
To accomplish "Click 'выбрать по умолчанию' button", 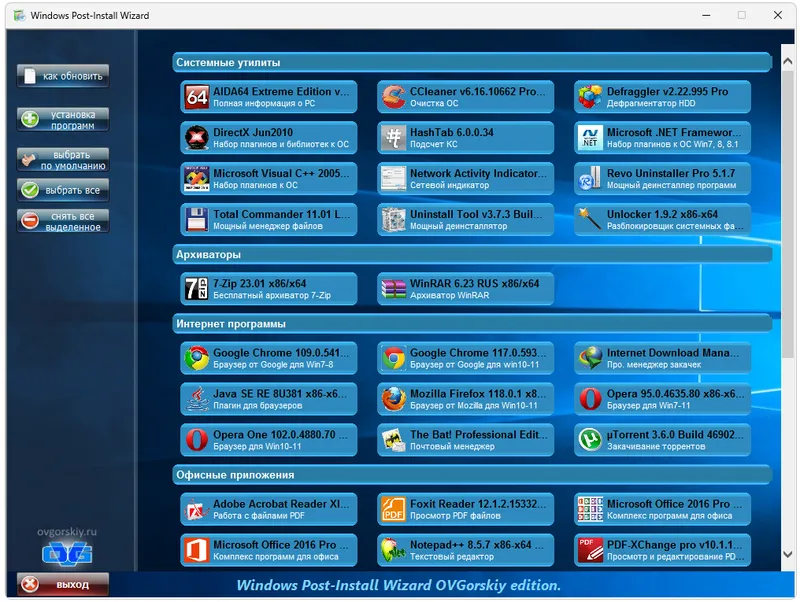I will pyautogui.click(x=63, y=160).
